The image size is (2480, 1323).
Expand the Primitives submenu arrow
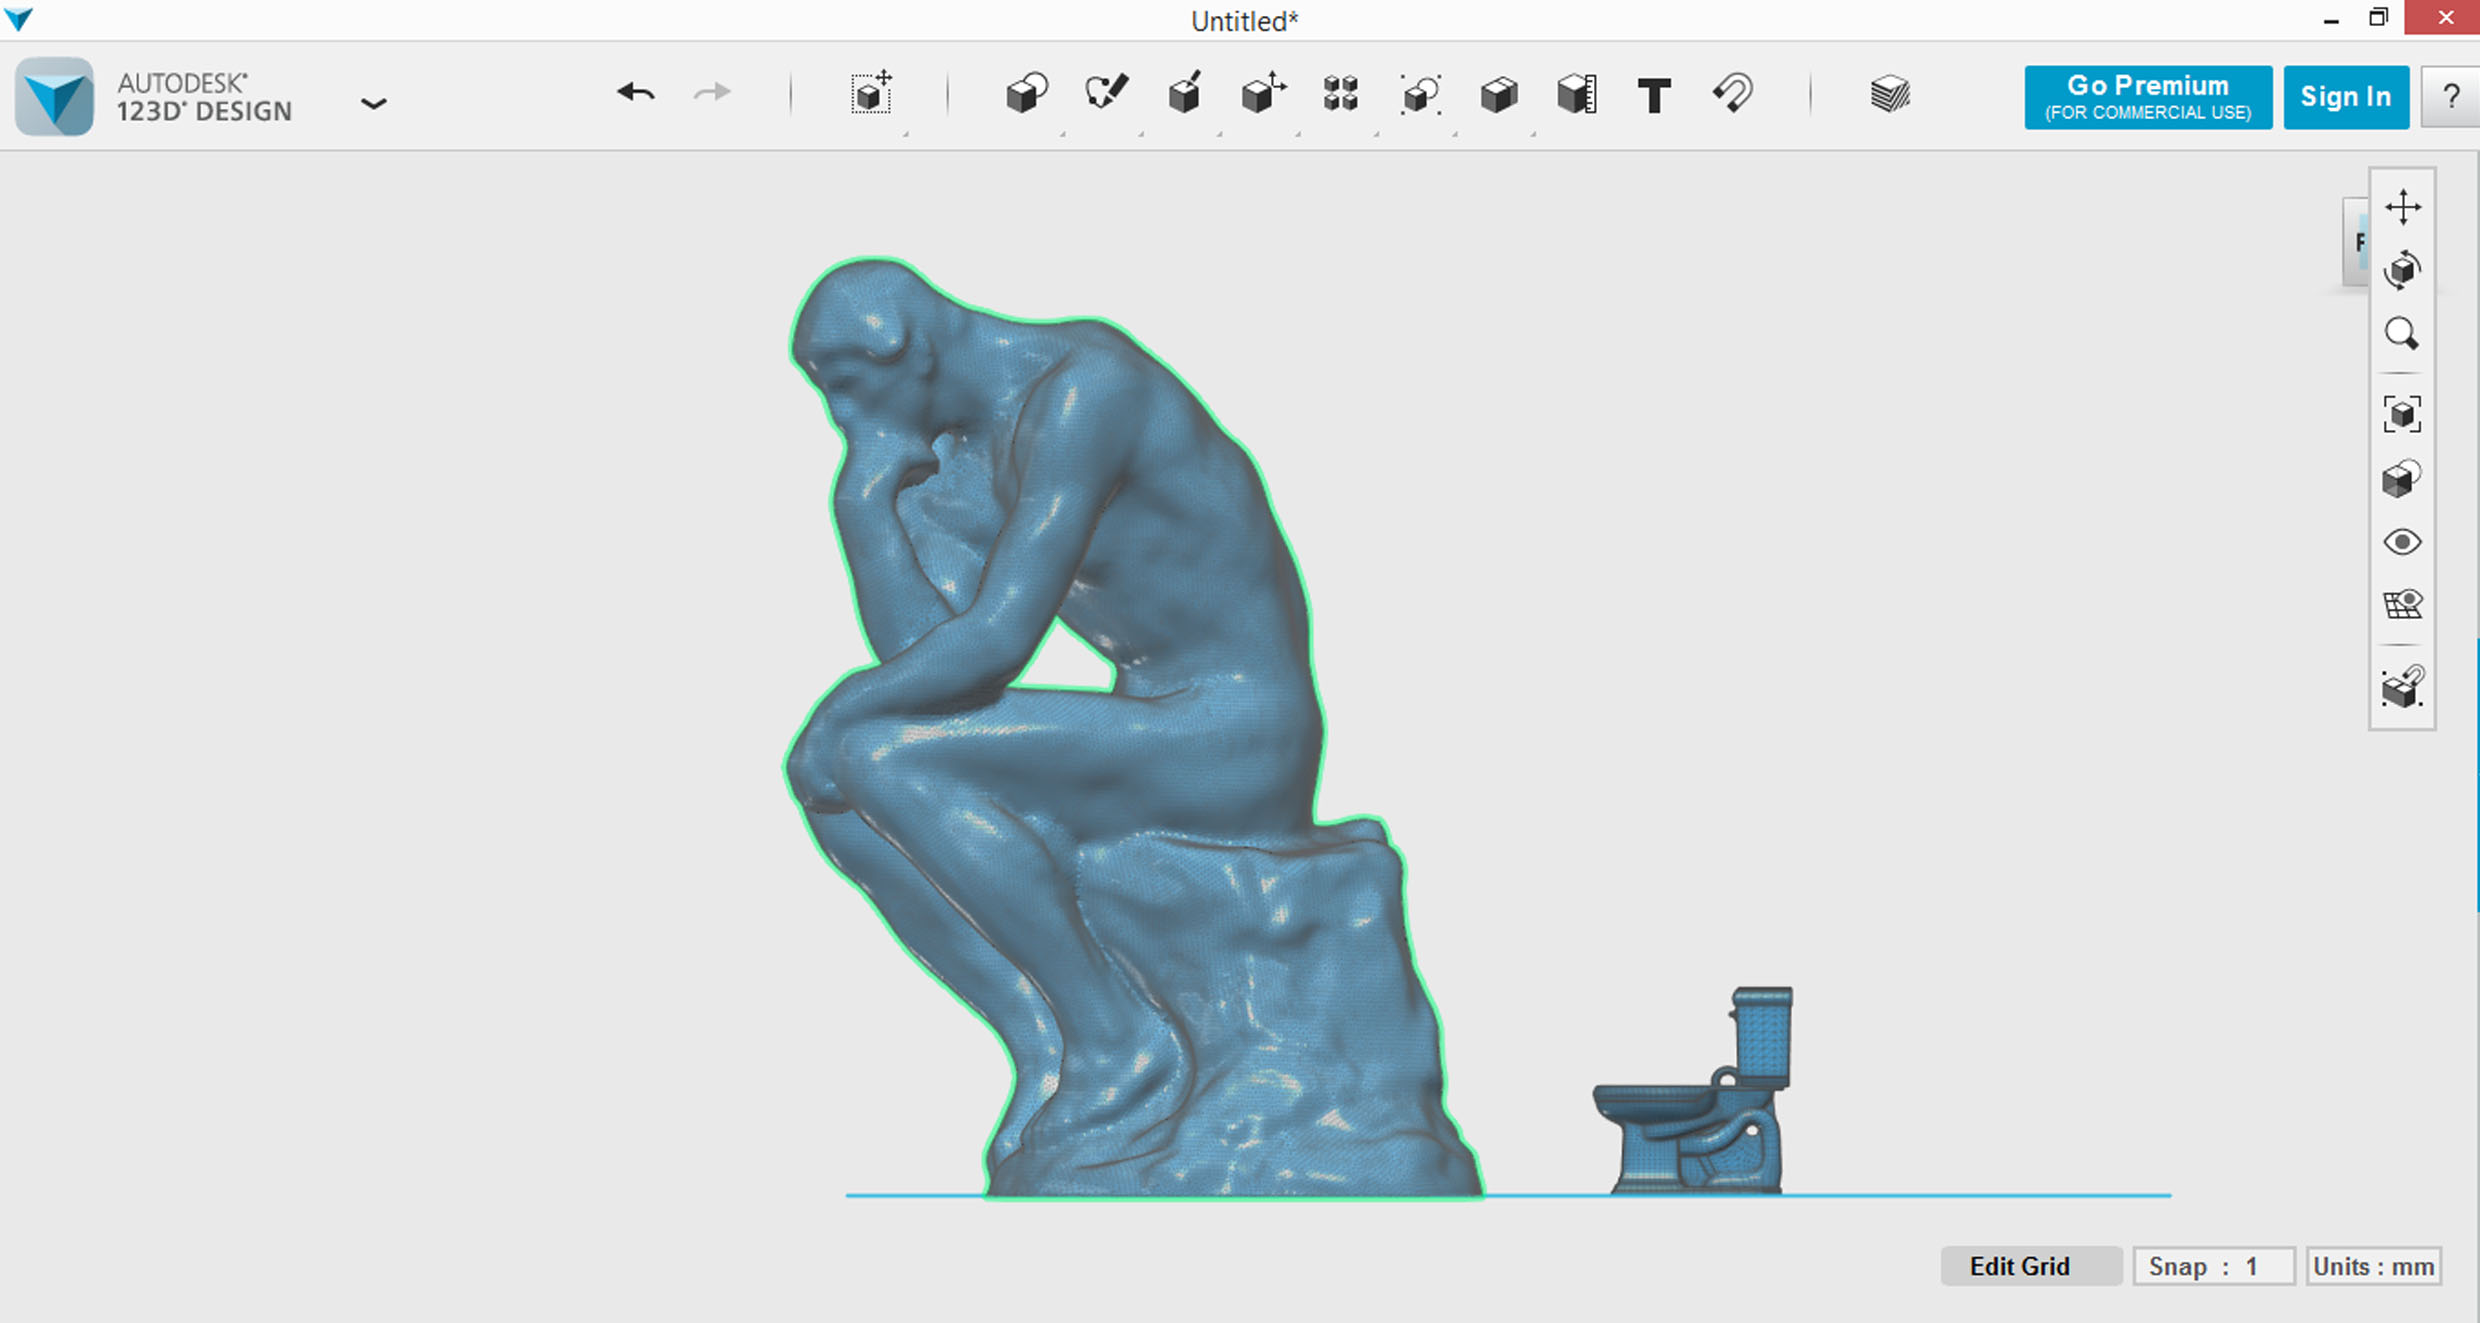click(x=1062, y=133)
